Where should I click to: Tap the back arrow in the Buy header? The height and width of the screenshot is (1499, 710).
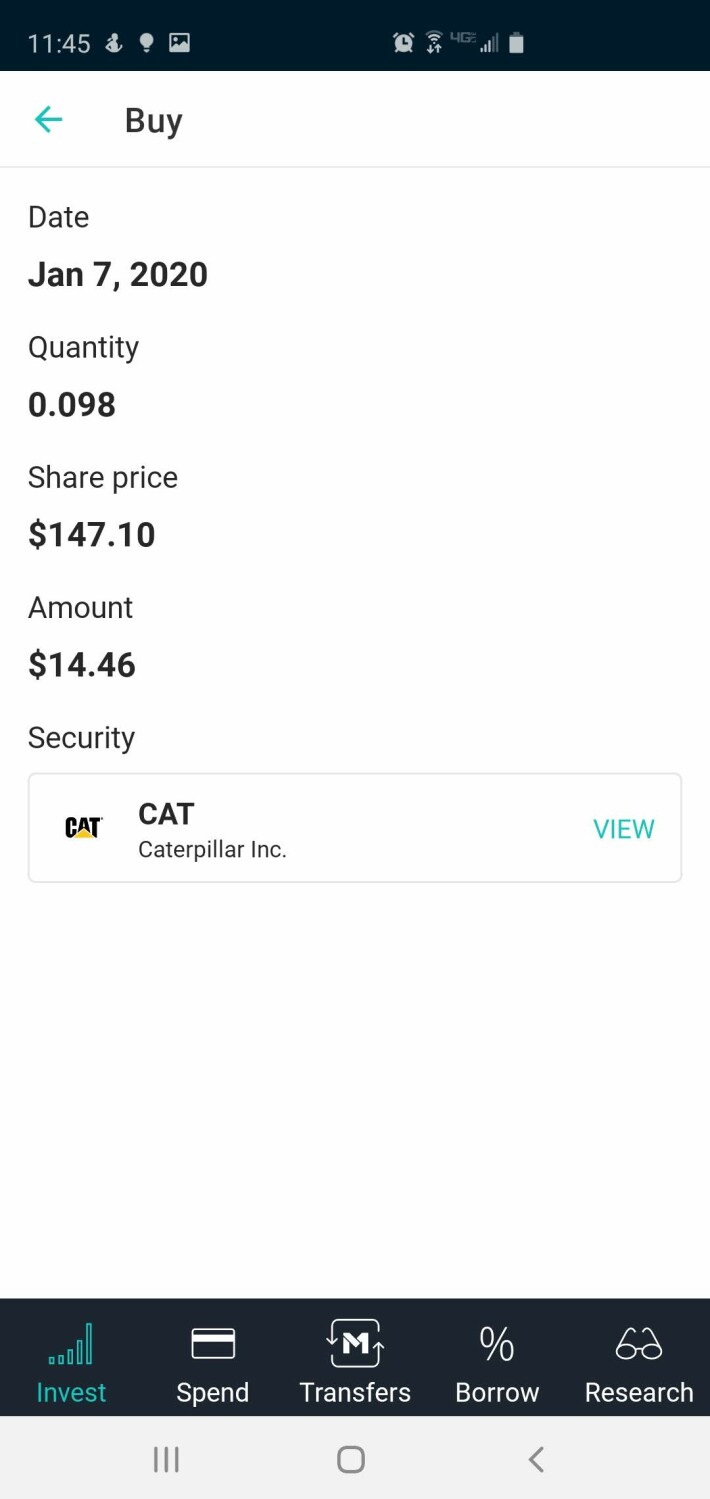(48, 120)
